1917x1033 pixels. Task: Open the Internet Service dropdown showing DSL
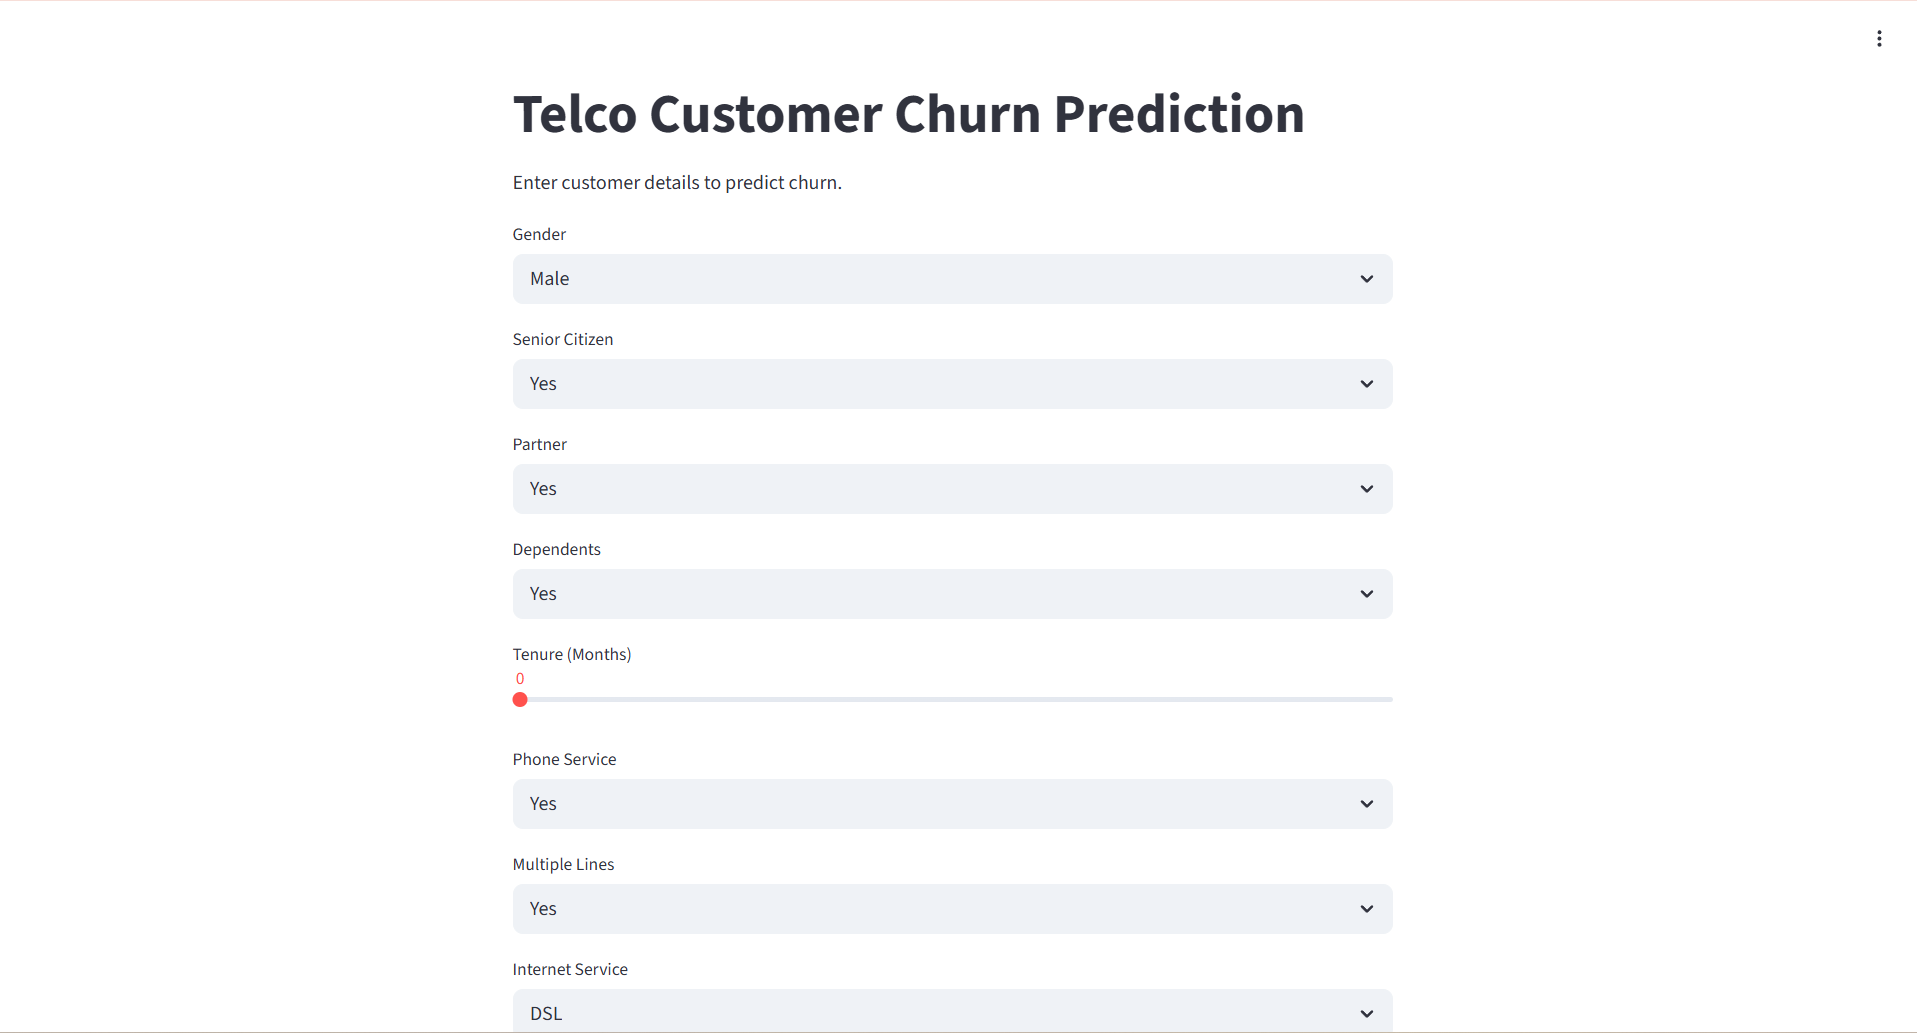click(950, 1013)
